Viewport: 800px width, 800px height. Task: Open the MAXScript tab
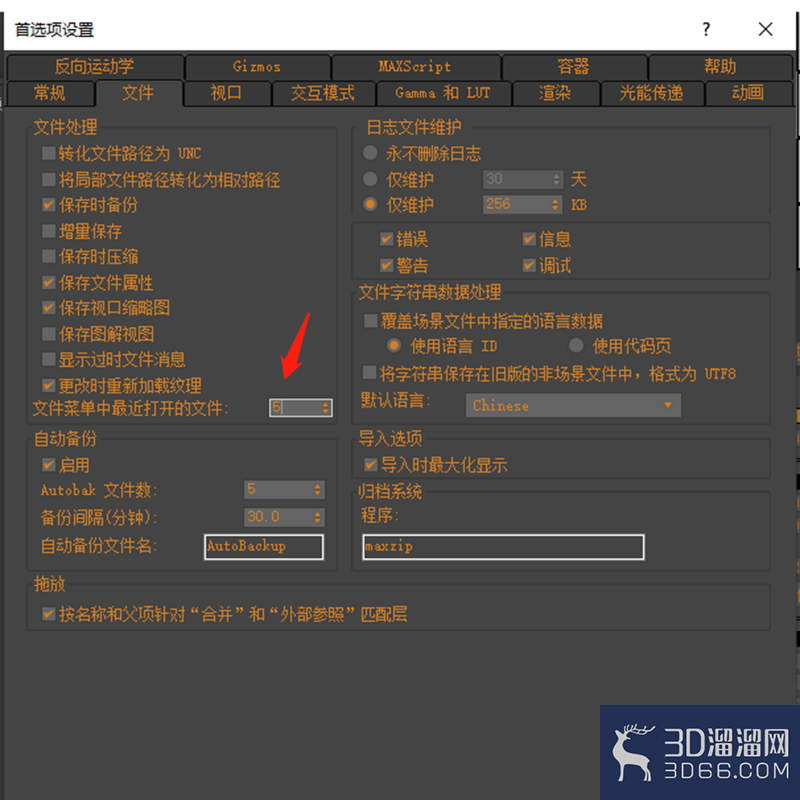click(415, 66)
